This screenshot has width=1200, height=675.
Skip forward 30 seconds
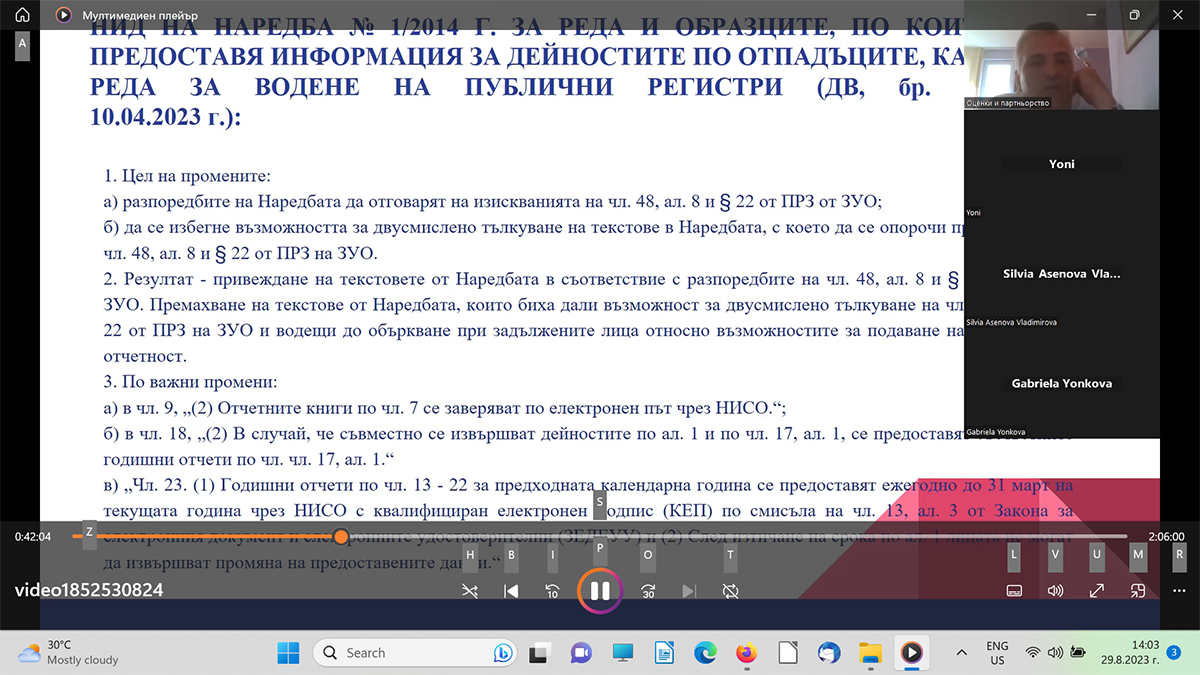(x=648, y=591)
